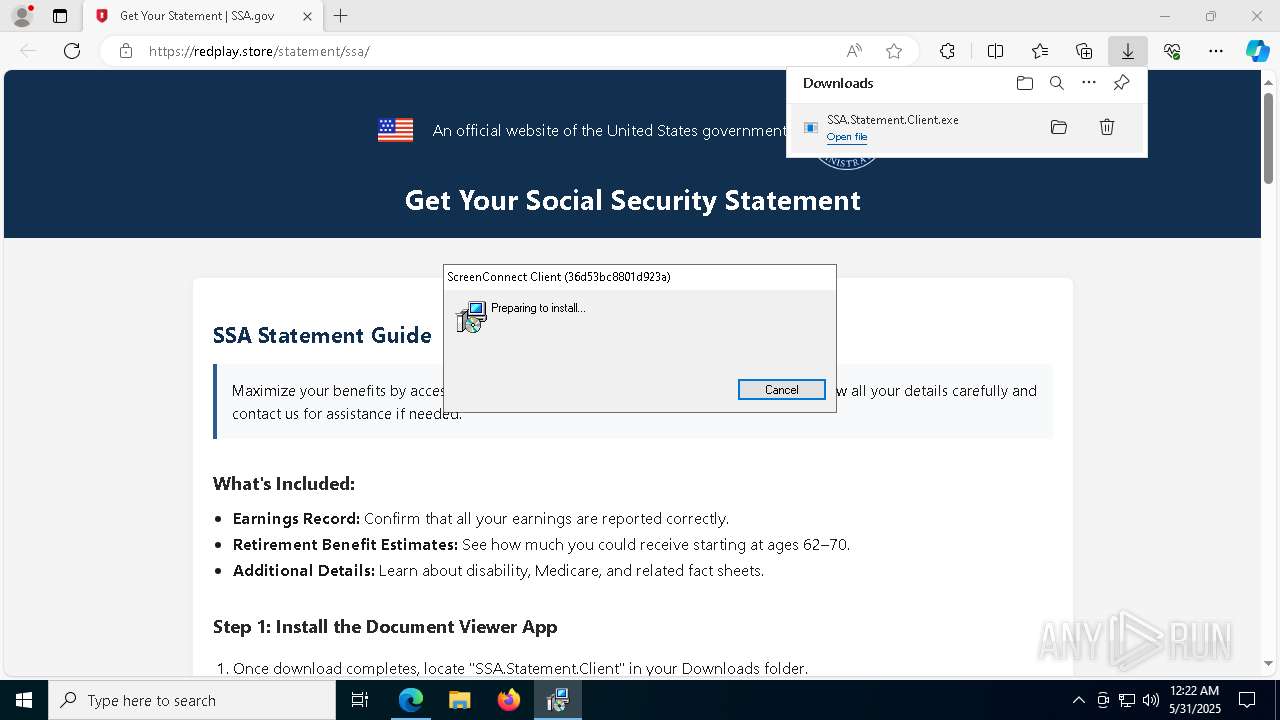
Task: Click the grayed back arrow button
Action: 28,51
